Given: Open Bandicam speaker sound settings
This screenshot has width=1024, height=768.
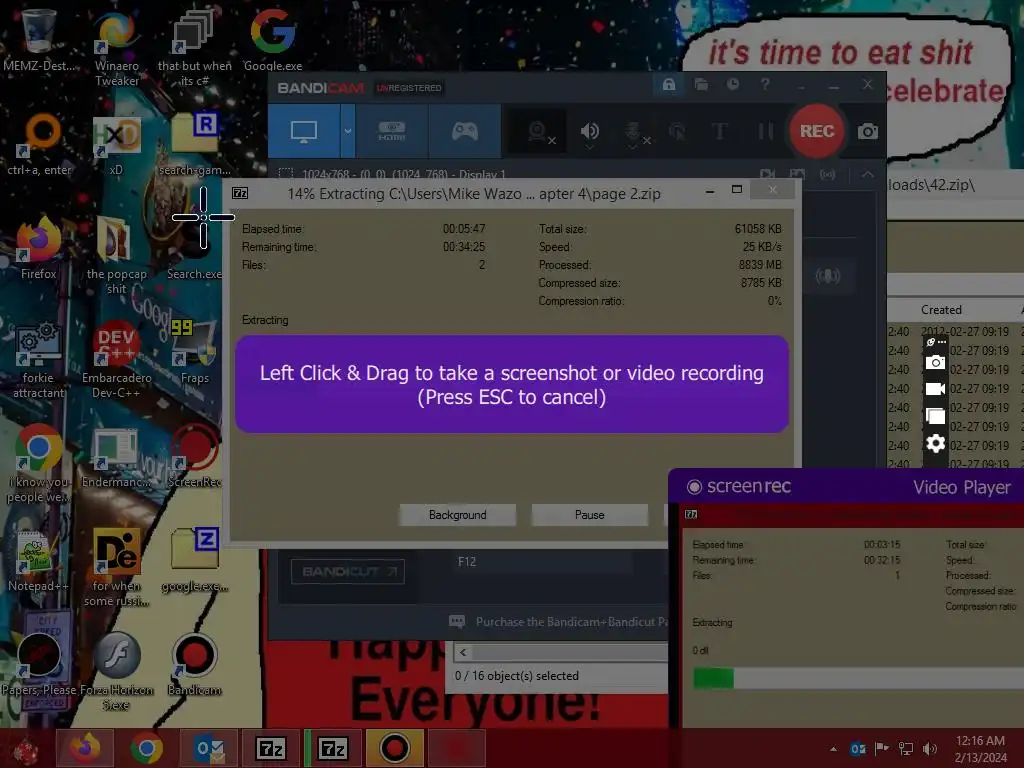Looking at the screenshot, I should (x=589, y=133).
